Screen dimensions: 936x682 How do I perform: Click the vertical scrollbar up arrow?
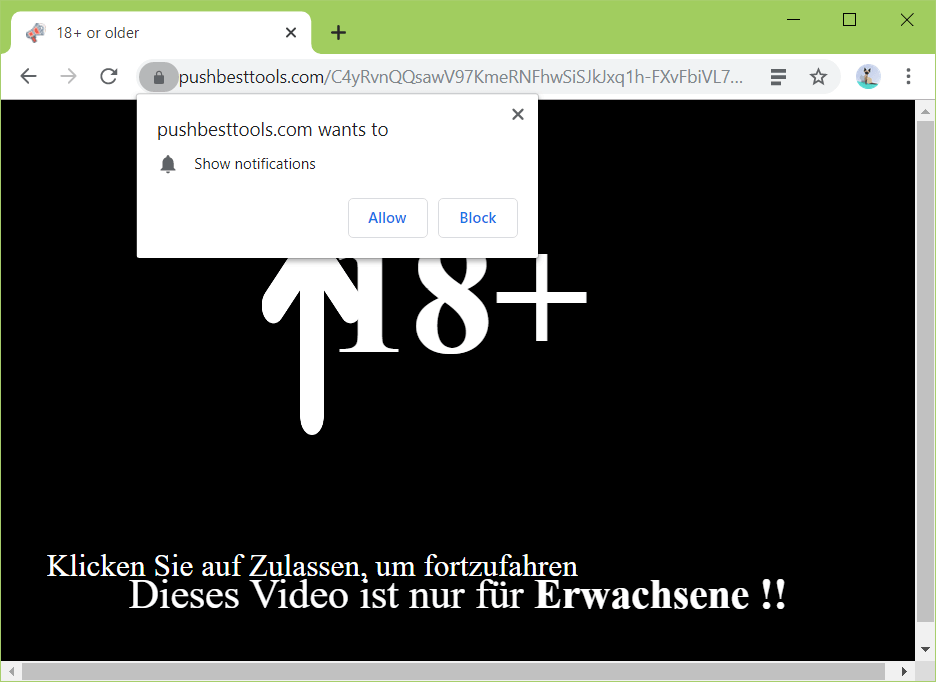click(925, 109)
